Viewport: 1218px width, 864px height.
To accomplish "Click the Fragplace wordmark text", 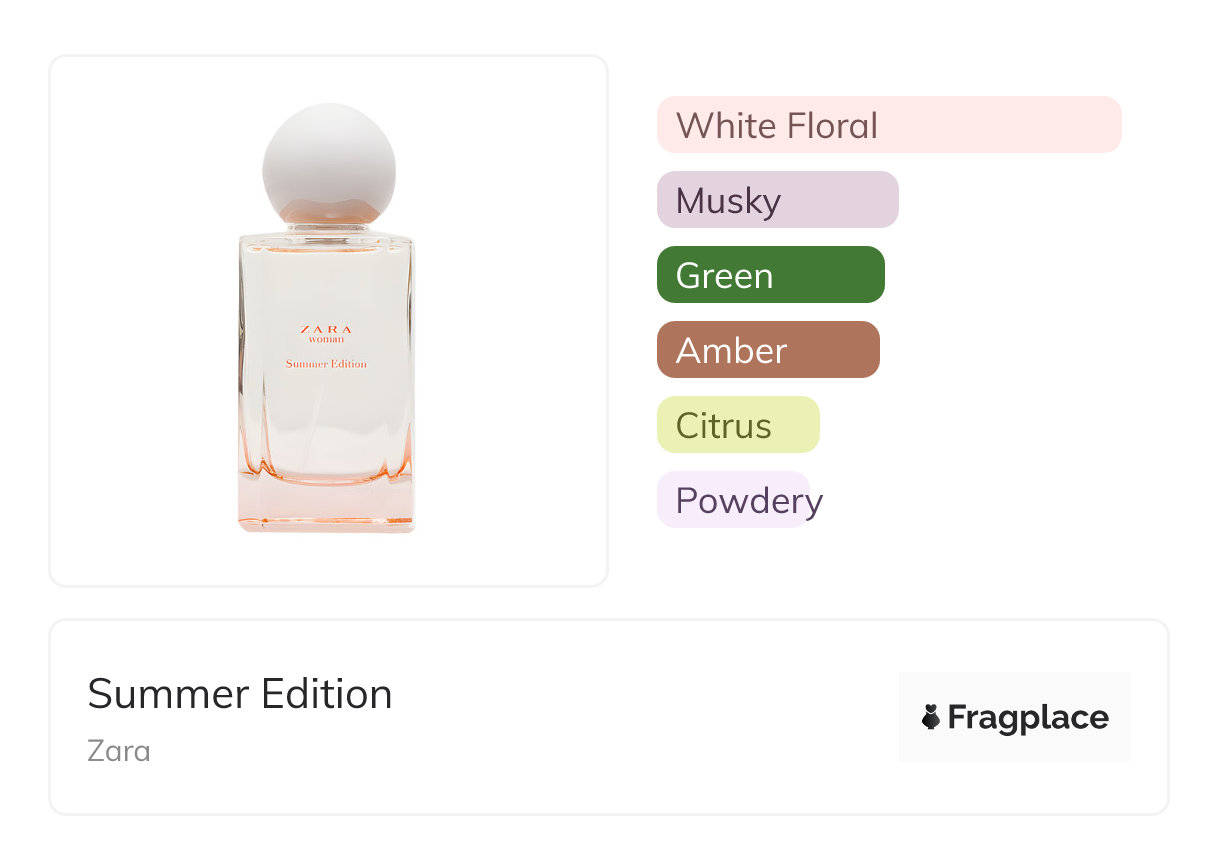I will (1028, 717).
